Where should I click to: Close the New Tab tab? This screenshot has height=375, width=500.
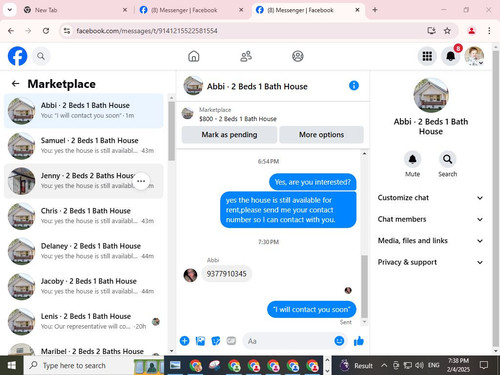pos(125,10)
